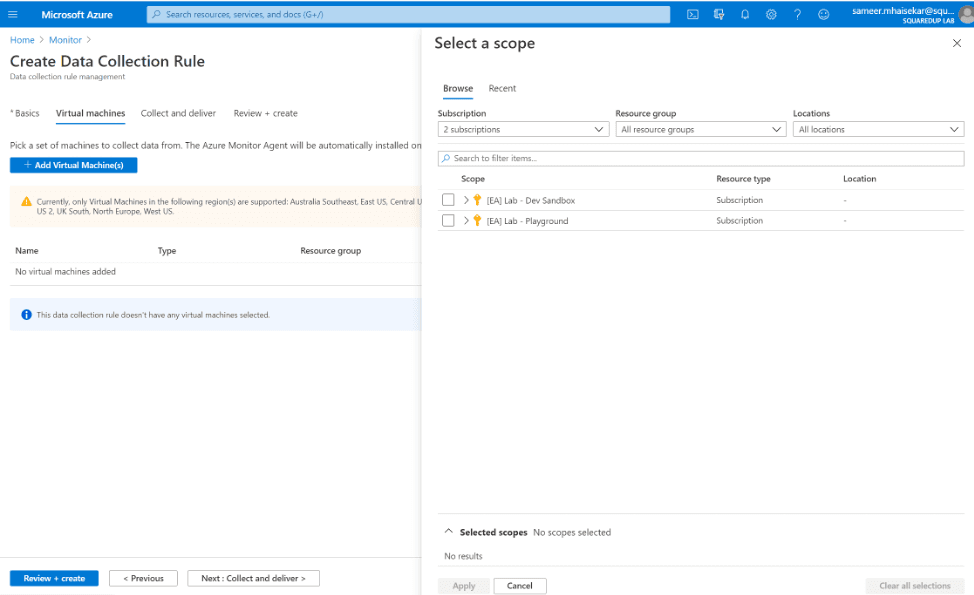Open the Subscription dropdown

pos(523,130)
